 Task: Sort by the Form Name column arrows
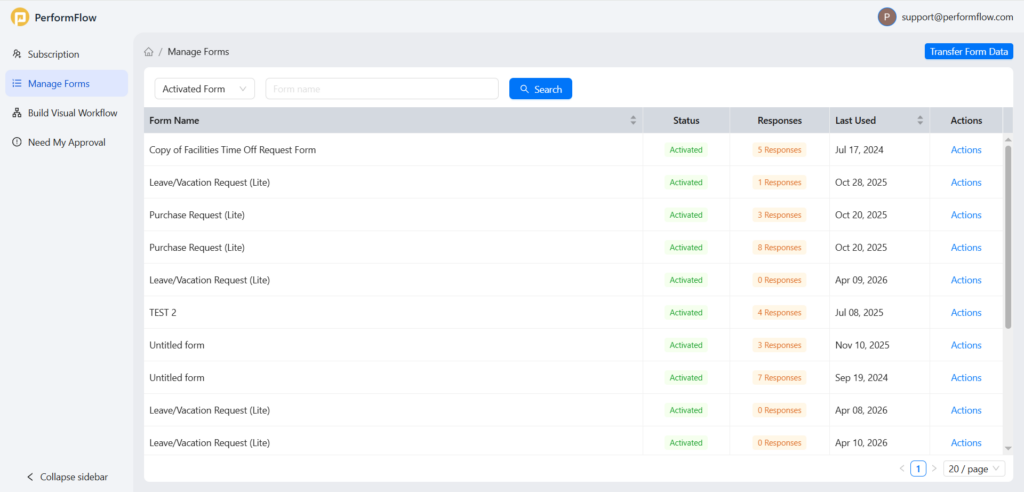point(633,120)
